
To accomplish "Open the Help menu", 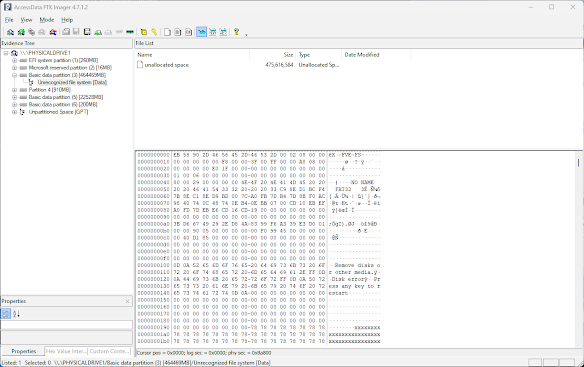I will pos(67,20).
